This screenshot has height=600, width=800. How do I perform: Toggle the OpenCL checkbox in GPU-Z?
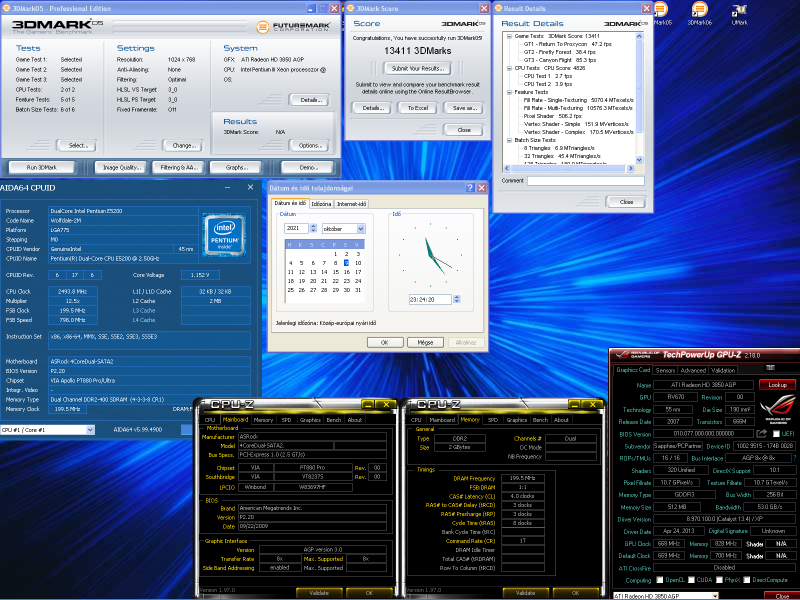[659, 580]
